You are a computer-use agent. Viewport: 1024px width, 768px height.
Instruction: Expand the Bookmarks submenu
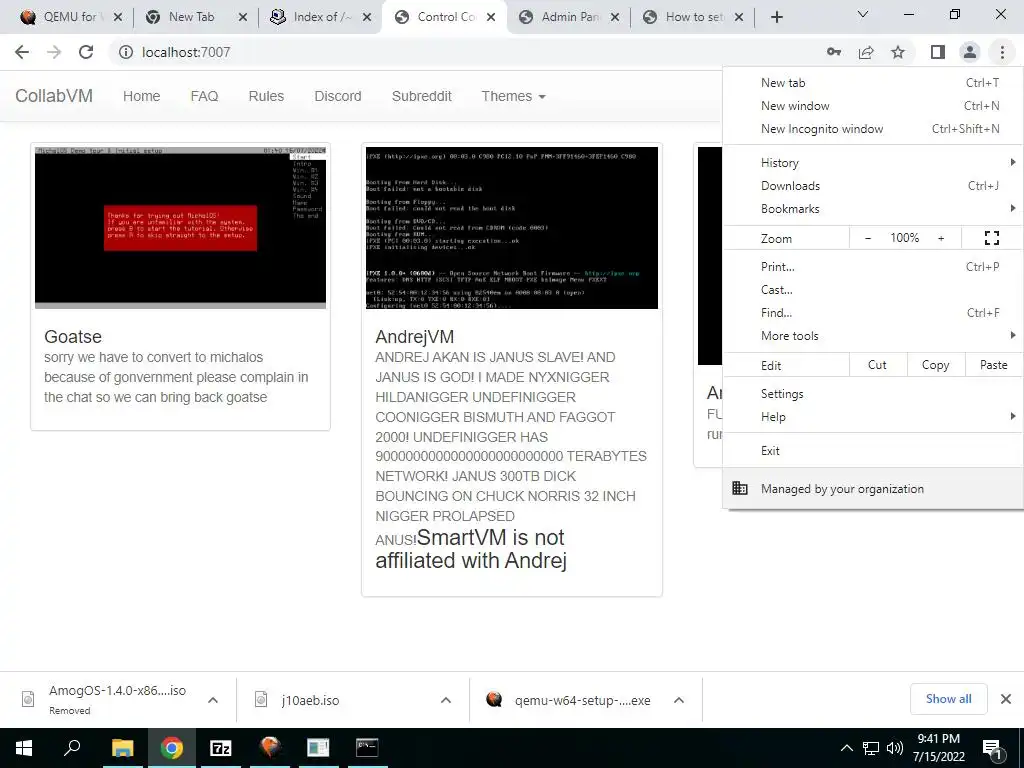[x=873, y=208]
